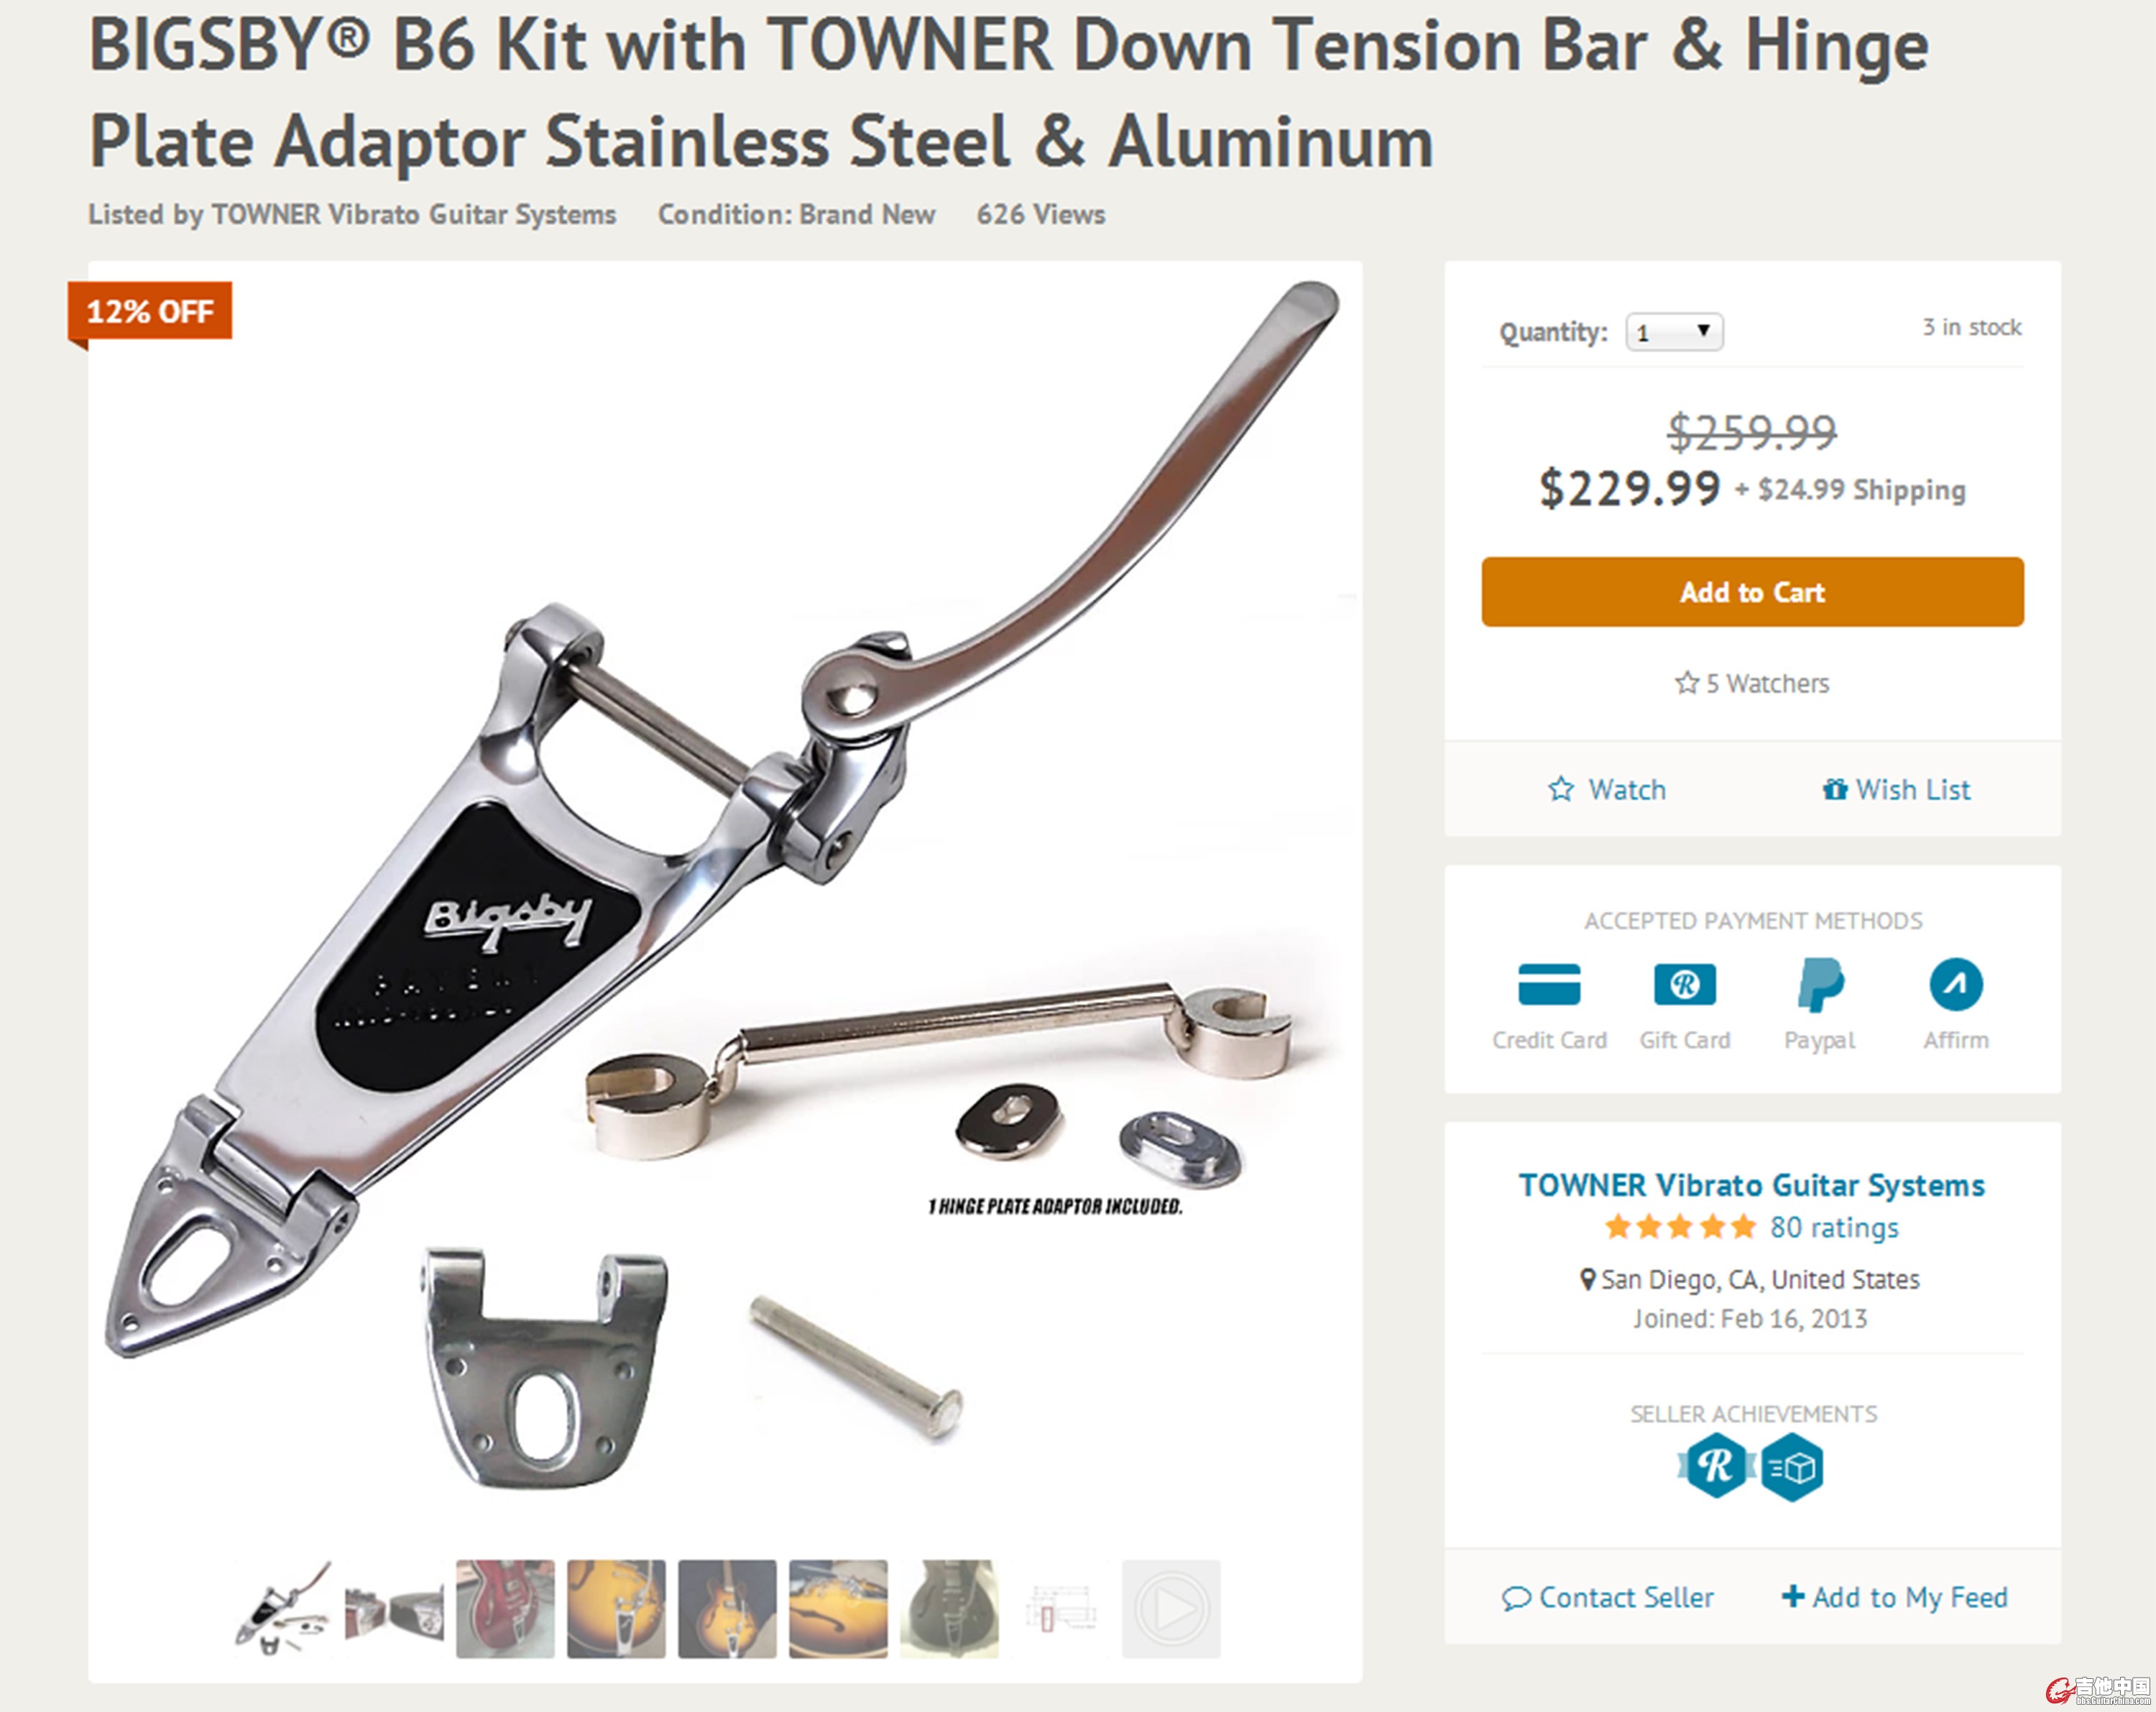Open the Quantity dropdown
2156x1712 pixels.
[x=1674, y=332]
